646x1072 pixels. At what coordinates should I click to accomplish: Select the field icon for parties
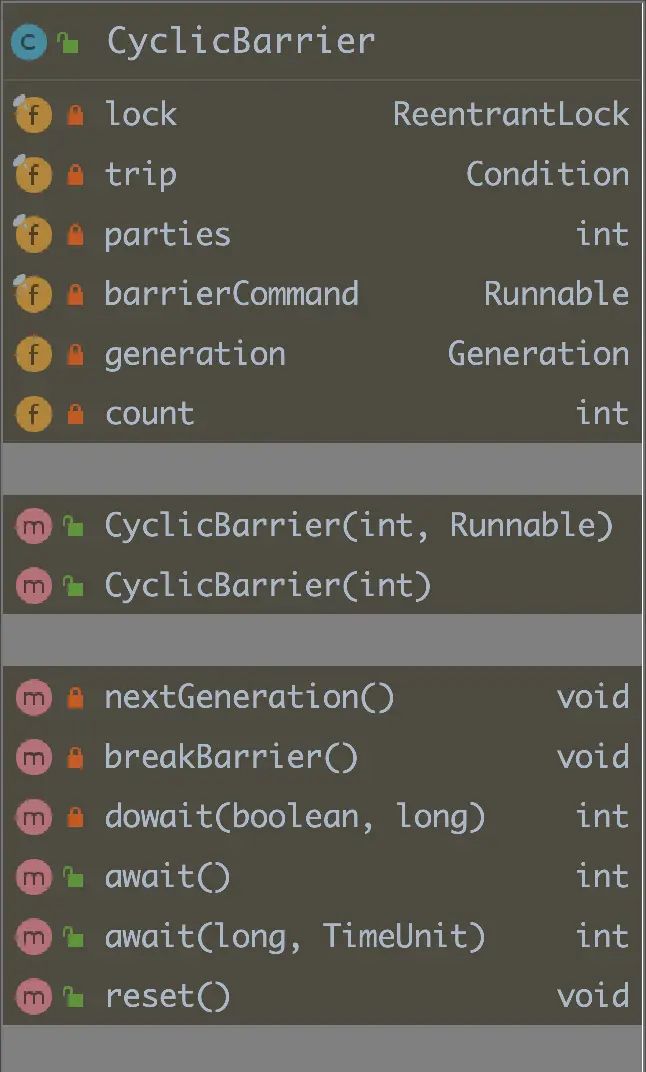pos(31,234)
